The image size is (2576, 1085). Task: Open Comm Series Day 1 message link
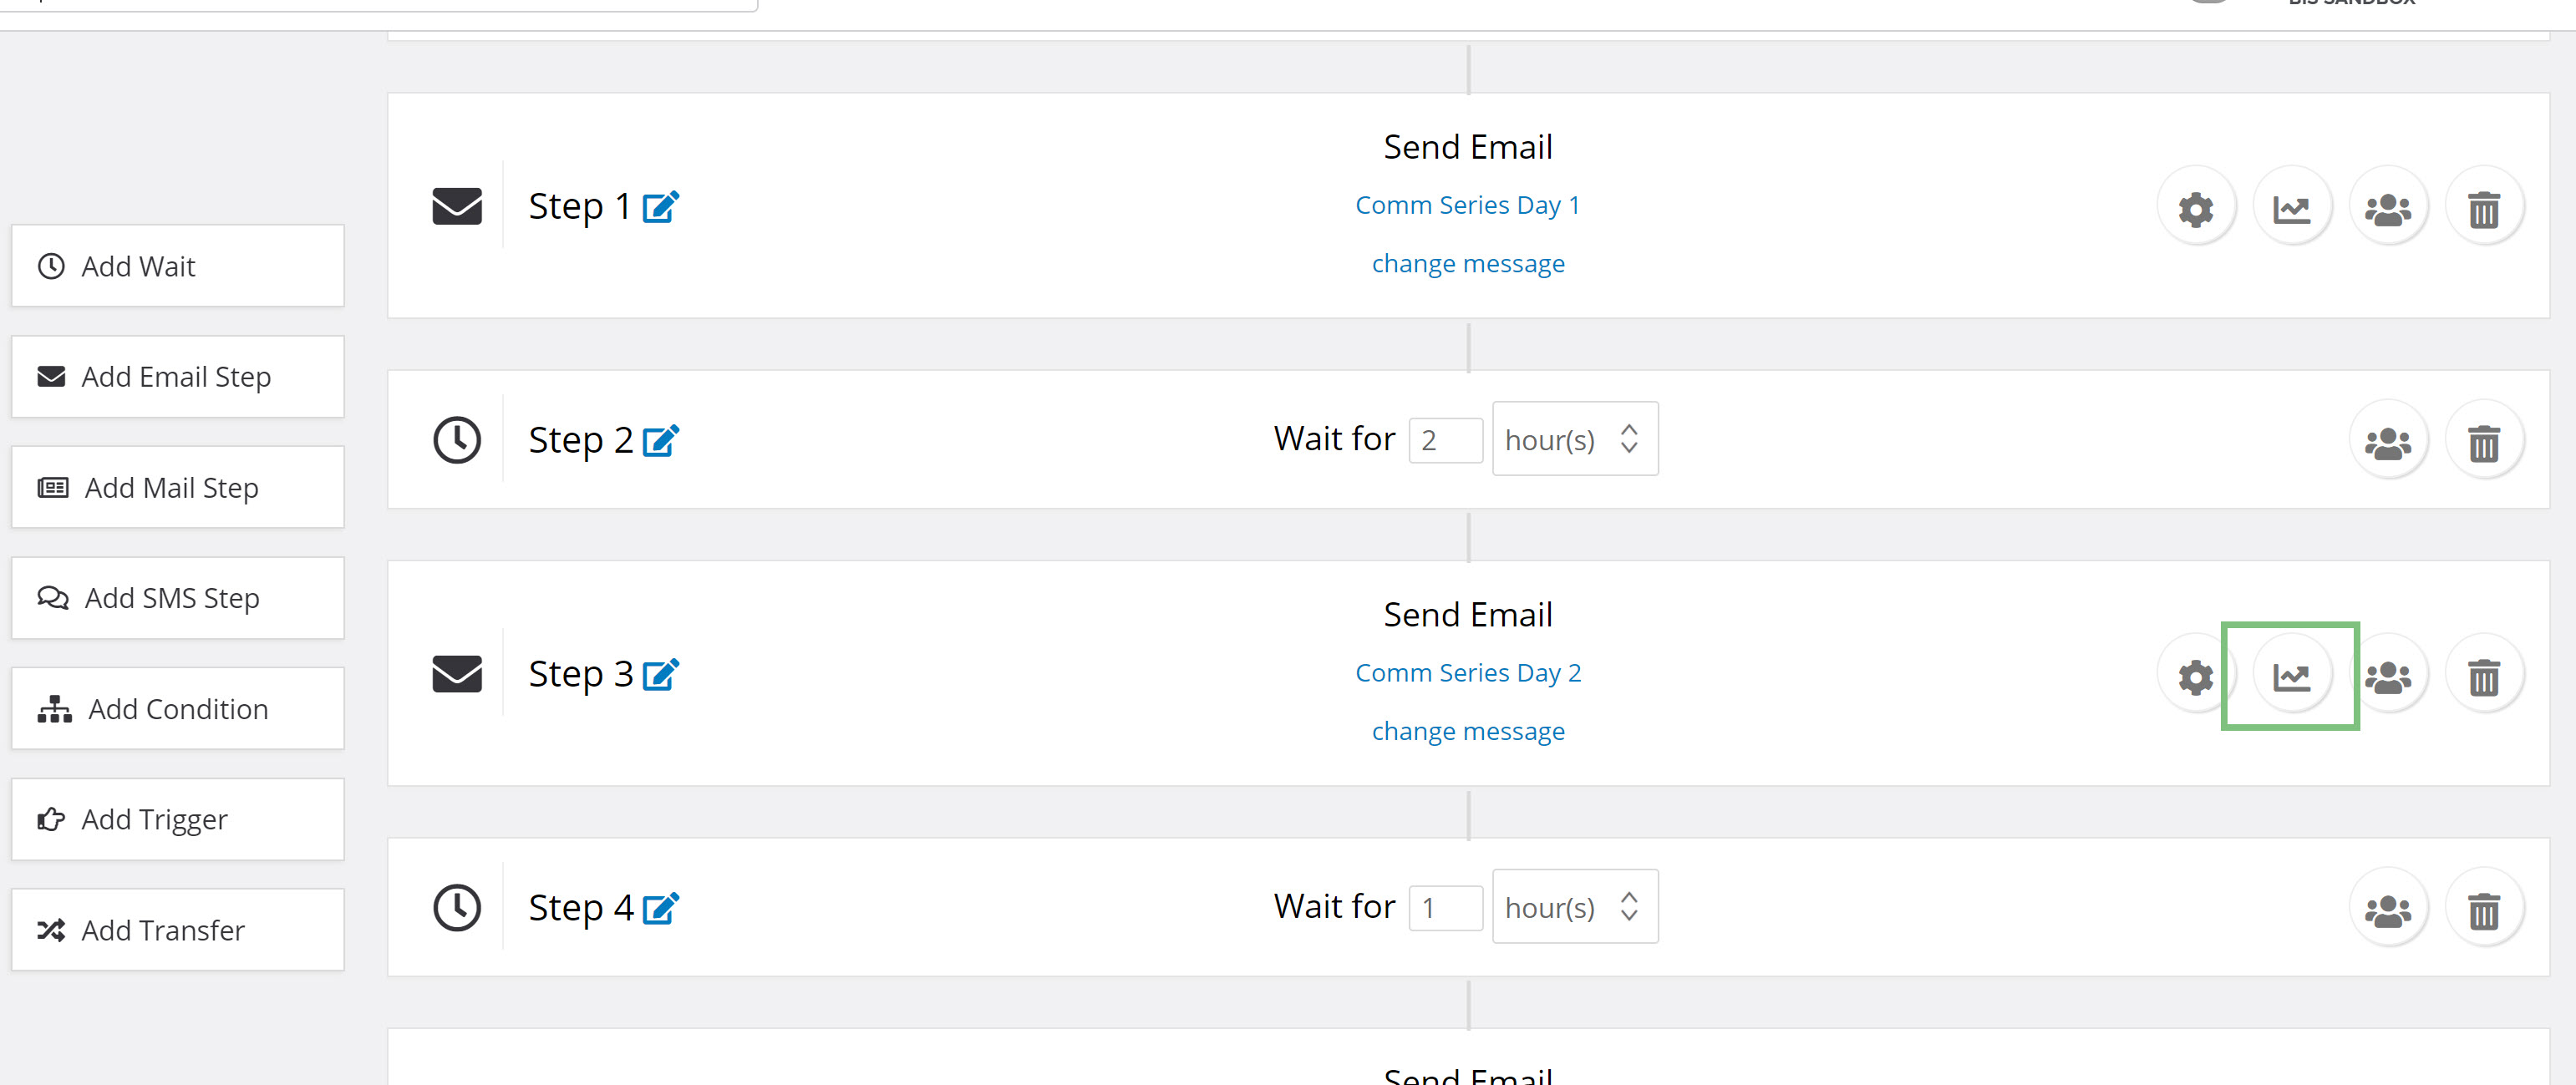(x=1468, y=205)
